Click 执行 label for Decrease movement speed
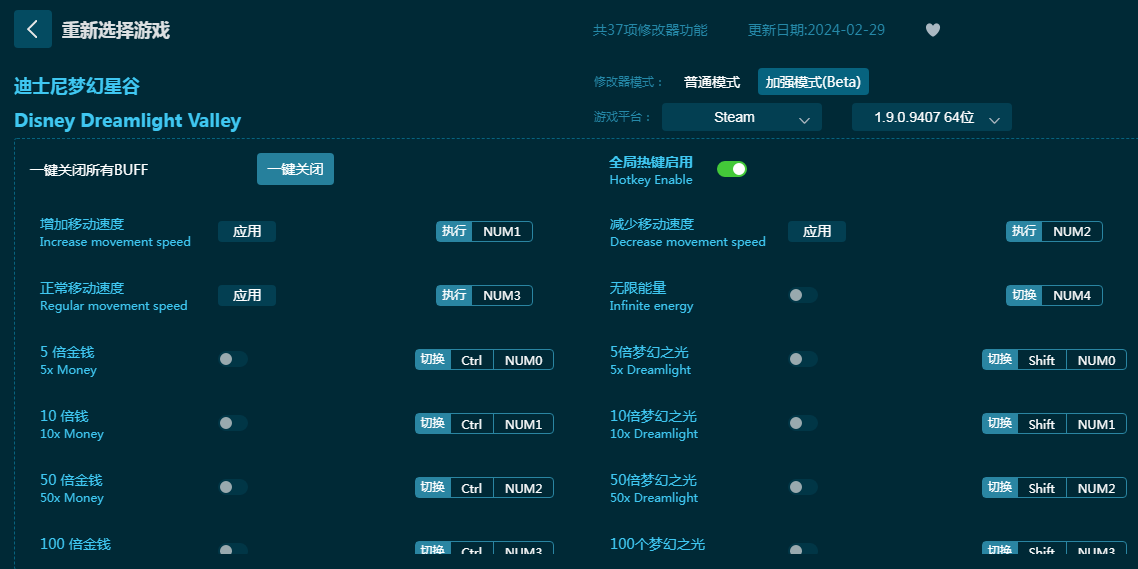 [1024, 232]
